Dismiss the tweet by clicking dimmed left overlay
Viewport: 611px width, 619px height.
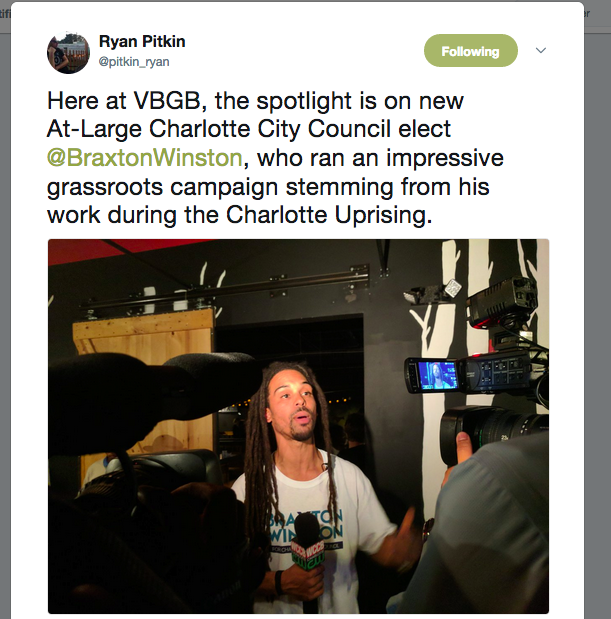click(x=5, y=316)
